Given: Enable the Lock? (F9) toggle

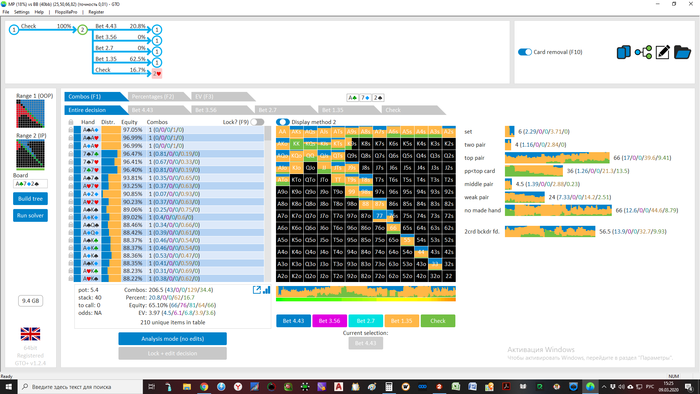Looking at the screenshot, I should click(x=257, y=122).
